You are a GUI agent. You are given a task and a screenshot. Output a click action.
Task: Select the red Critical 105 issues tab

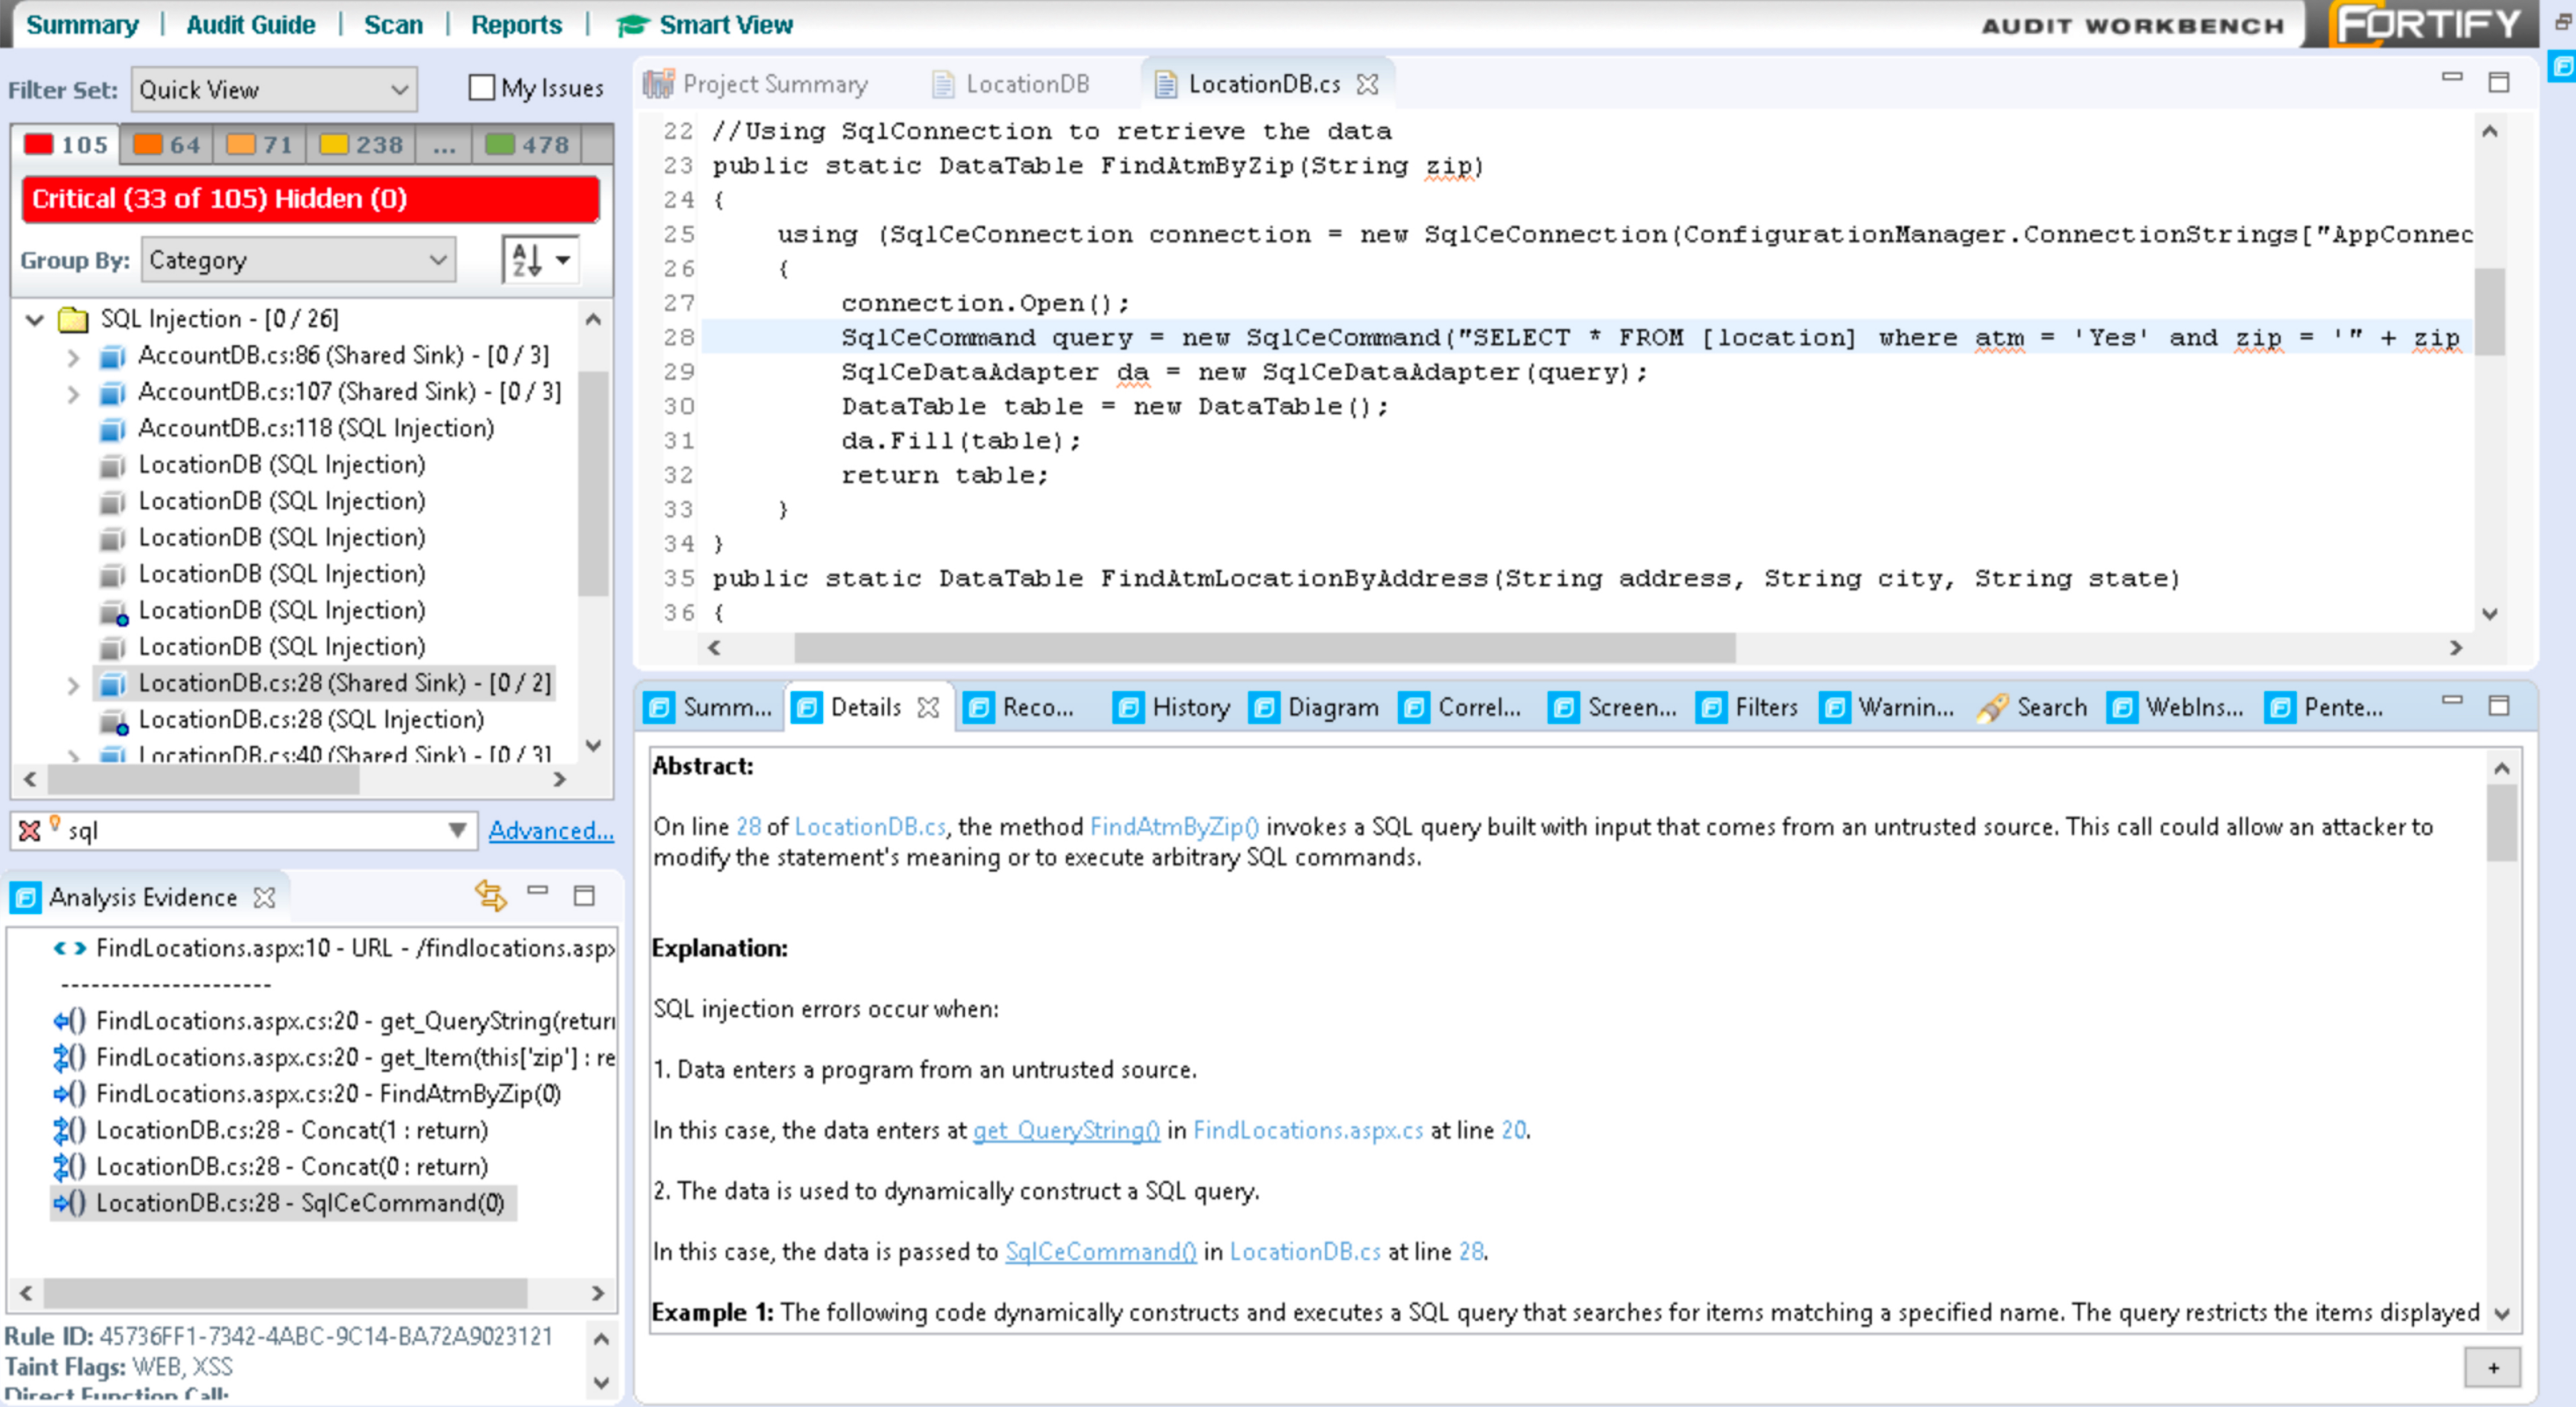tap(66, 145)
